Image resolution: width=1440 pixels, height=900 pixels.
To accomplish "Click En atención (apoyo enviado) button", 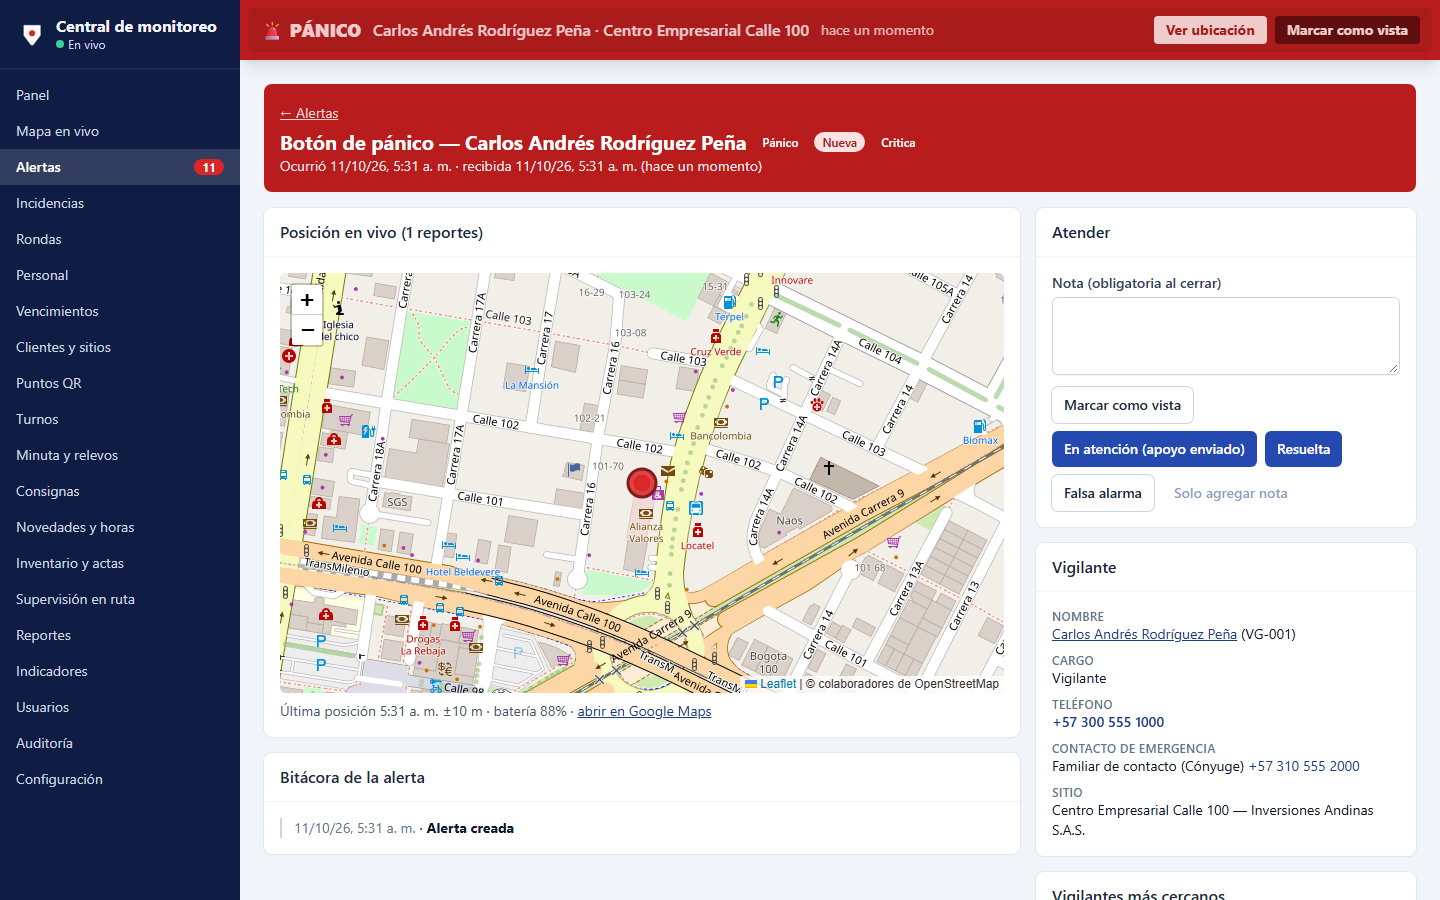I will (1154, 449).
